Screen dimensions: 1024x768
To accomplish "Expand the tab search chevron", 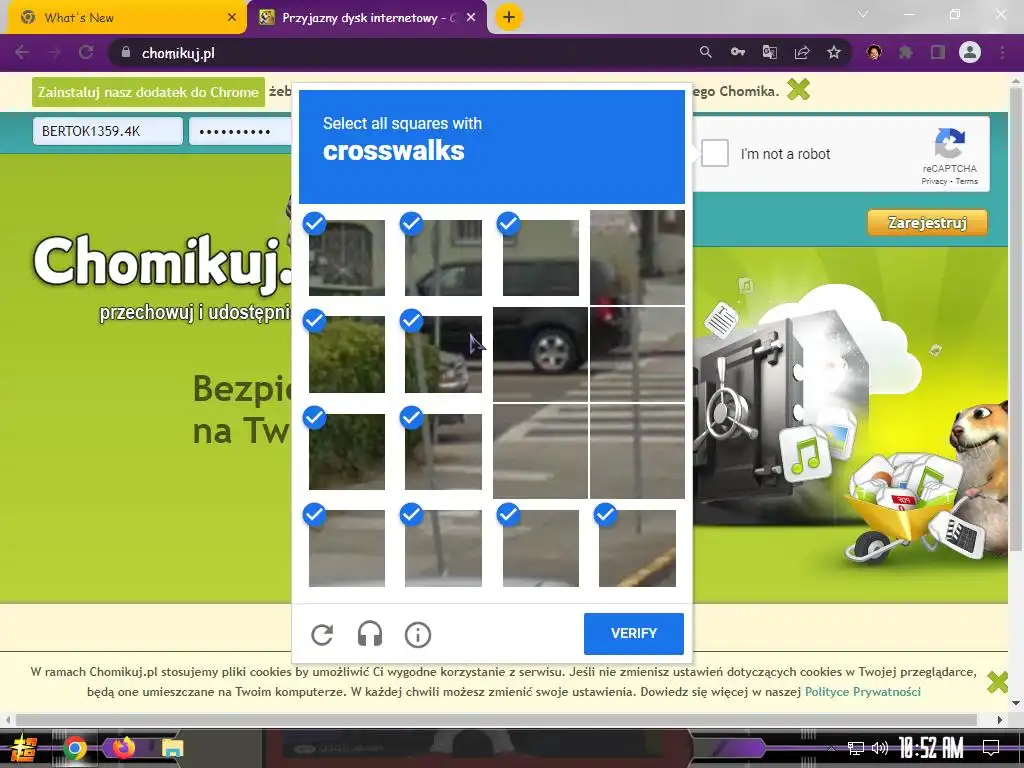I will click(863, 14).
